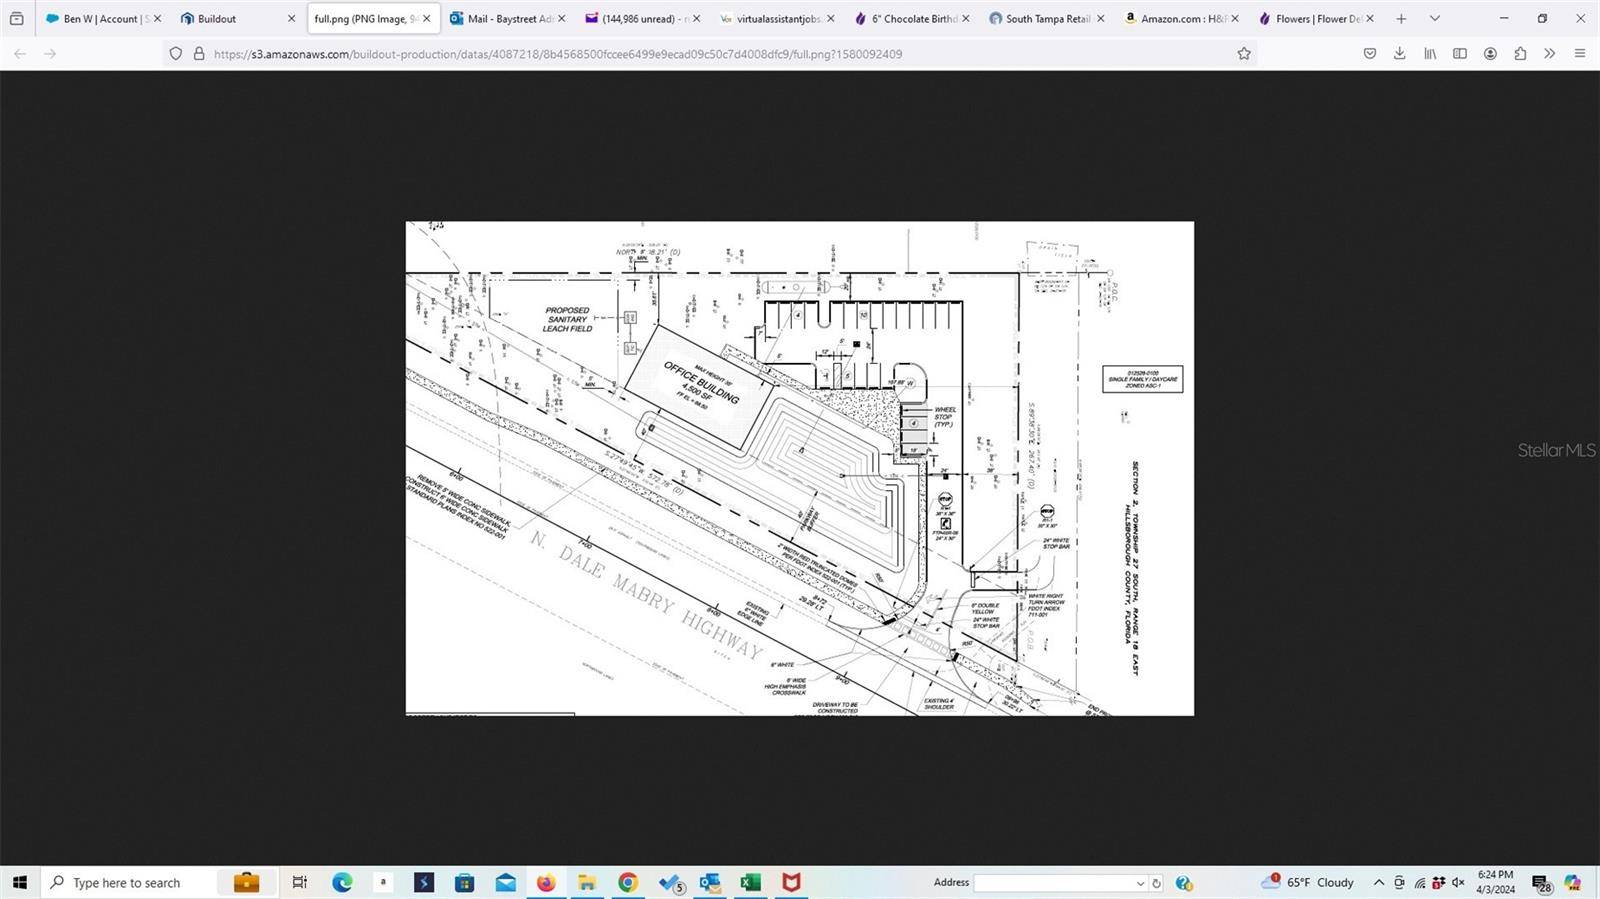Open the Mail app on taskbar

(x=505, y=882)
